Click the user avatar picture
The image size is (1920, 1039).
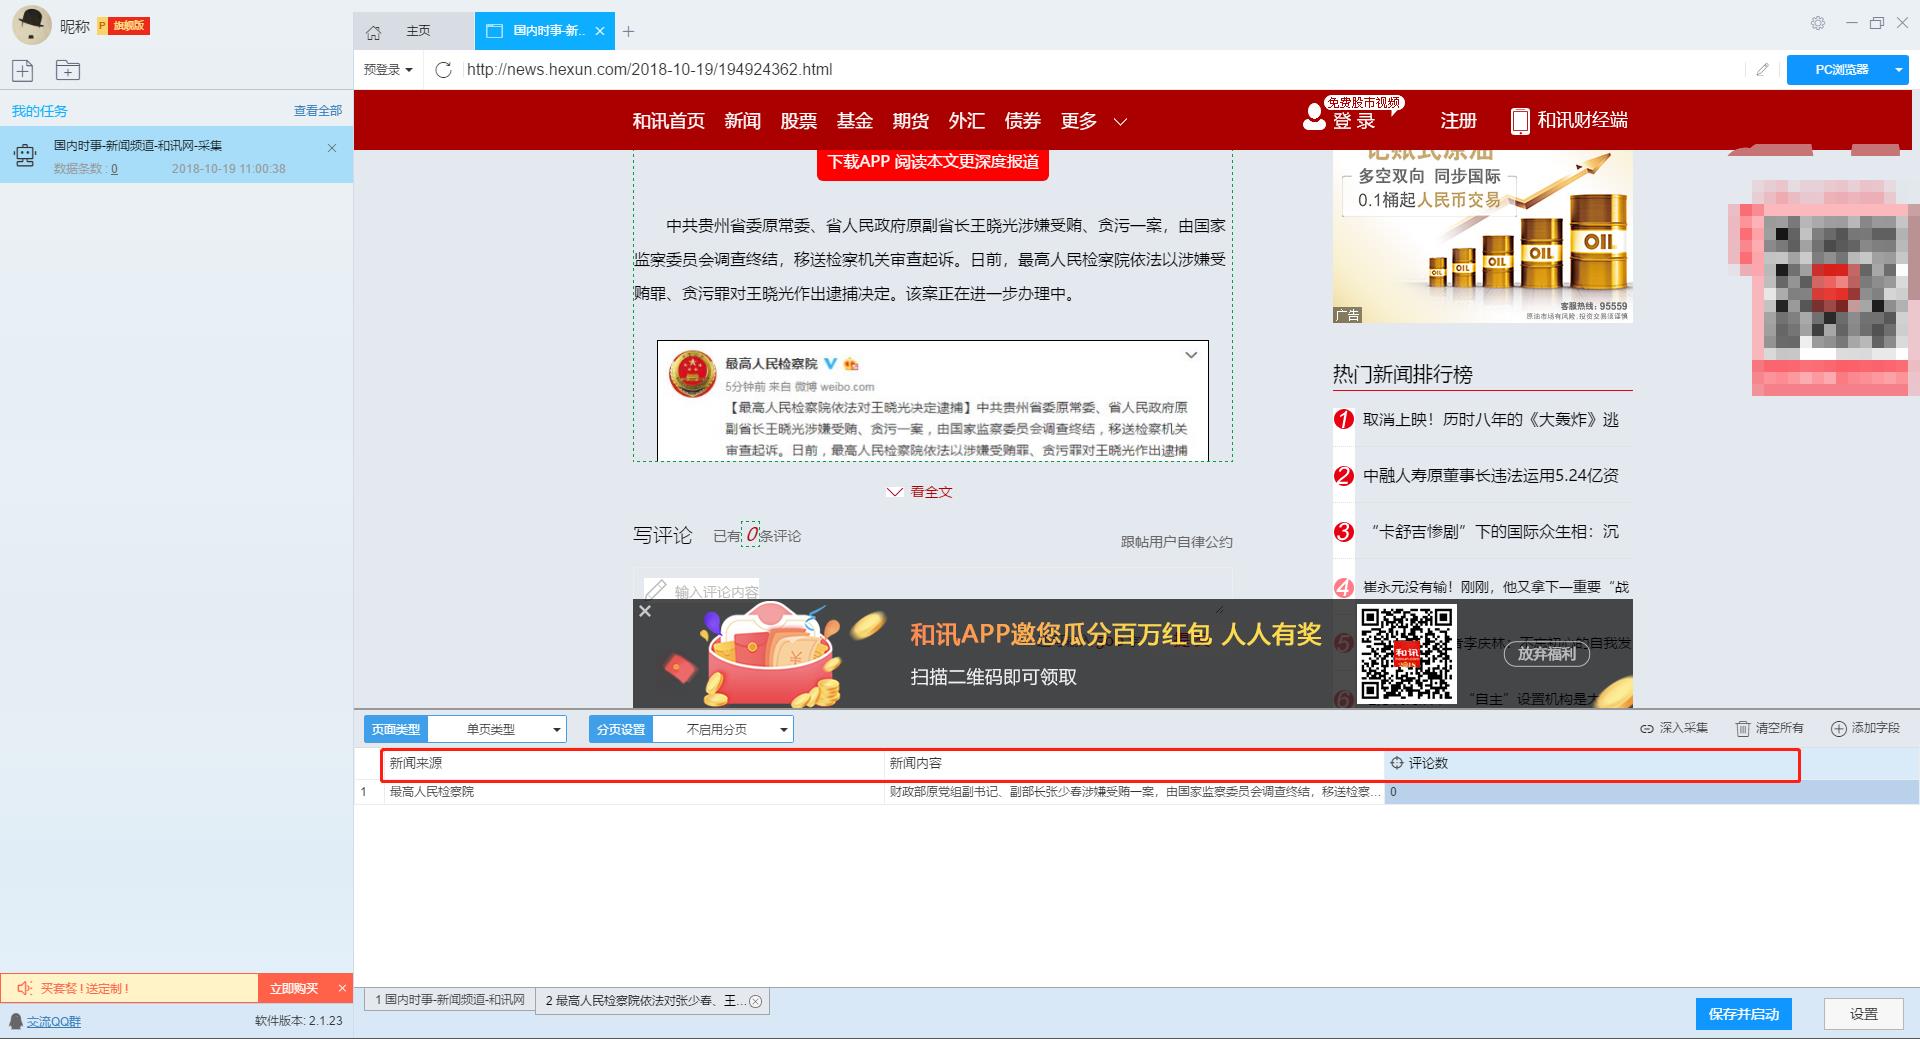(31, 25)
